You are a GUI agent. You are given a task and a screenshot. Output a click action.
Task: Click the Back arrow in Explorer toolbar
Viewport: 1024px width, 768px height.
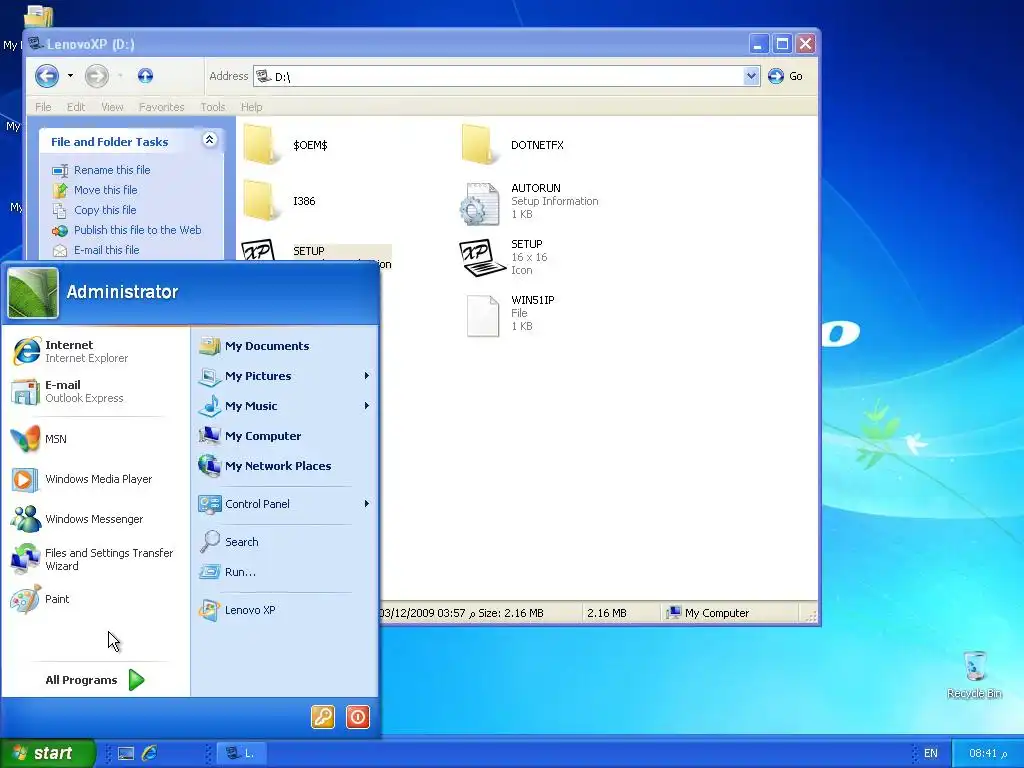(x=47, y=76)
